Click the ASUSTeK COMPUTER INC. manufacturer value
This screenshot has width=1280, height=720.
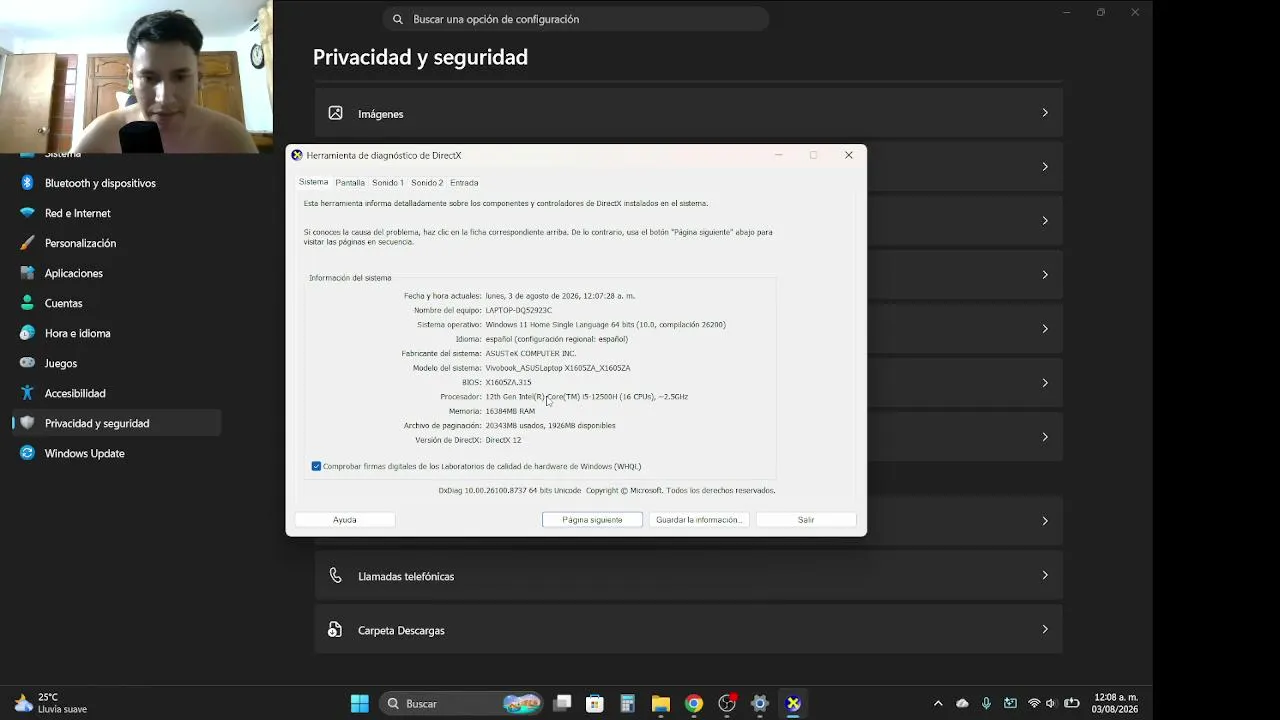coord(530,353)
